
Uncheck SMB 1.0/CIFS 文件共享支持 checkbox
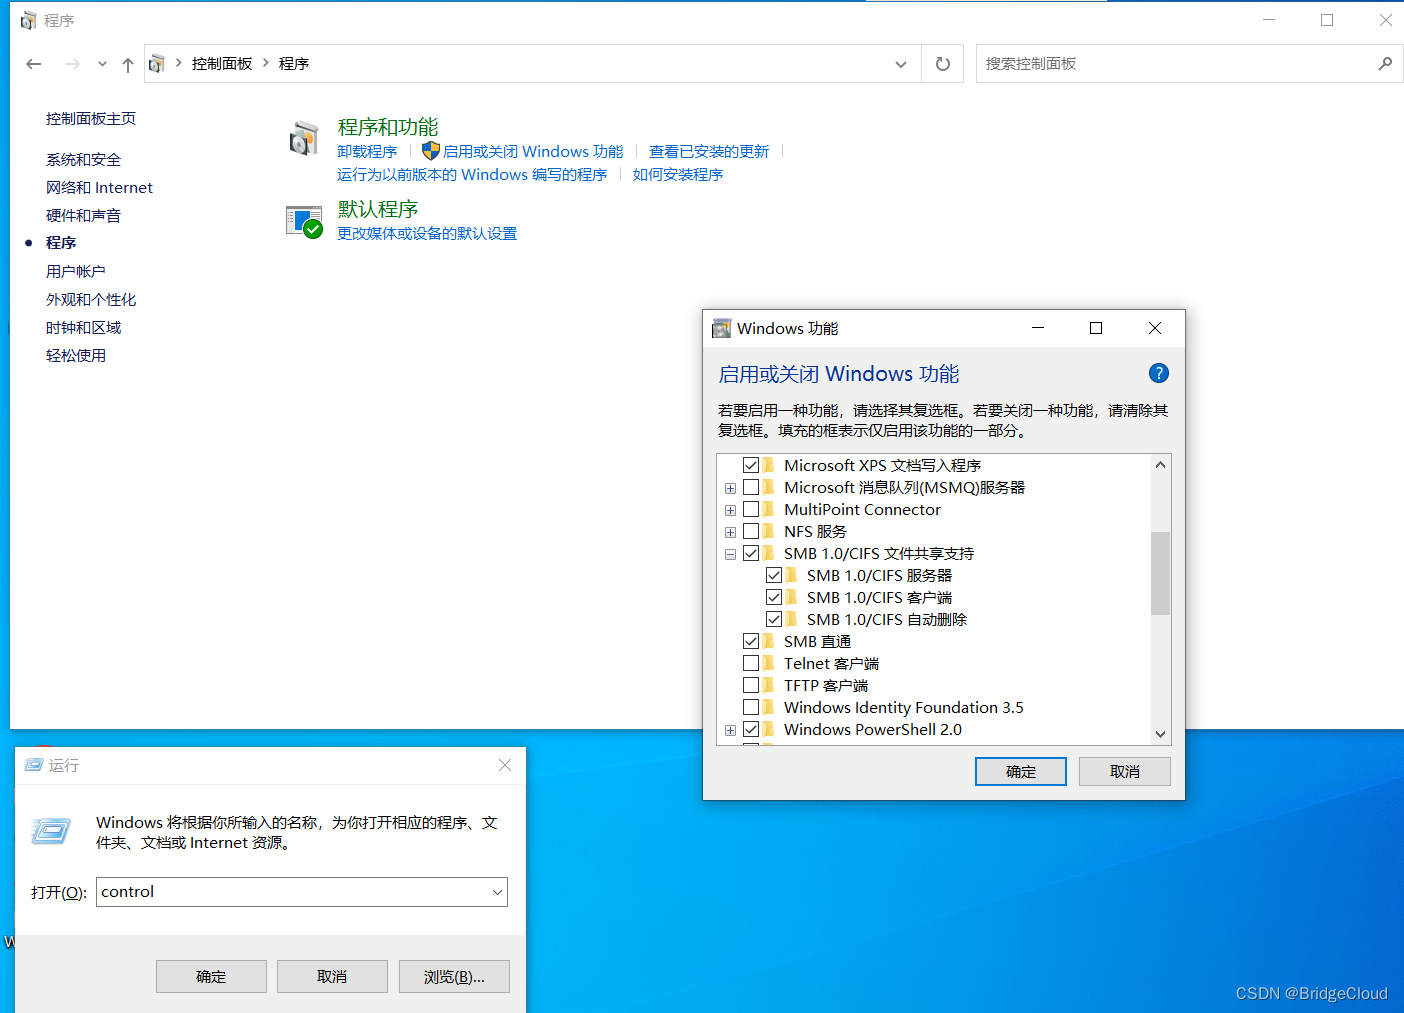pyautogui.click(x=751, y=553)
